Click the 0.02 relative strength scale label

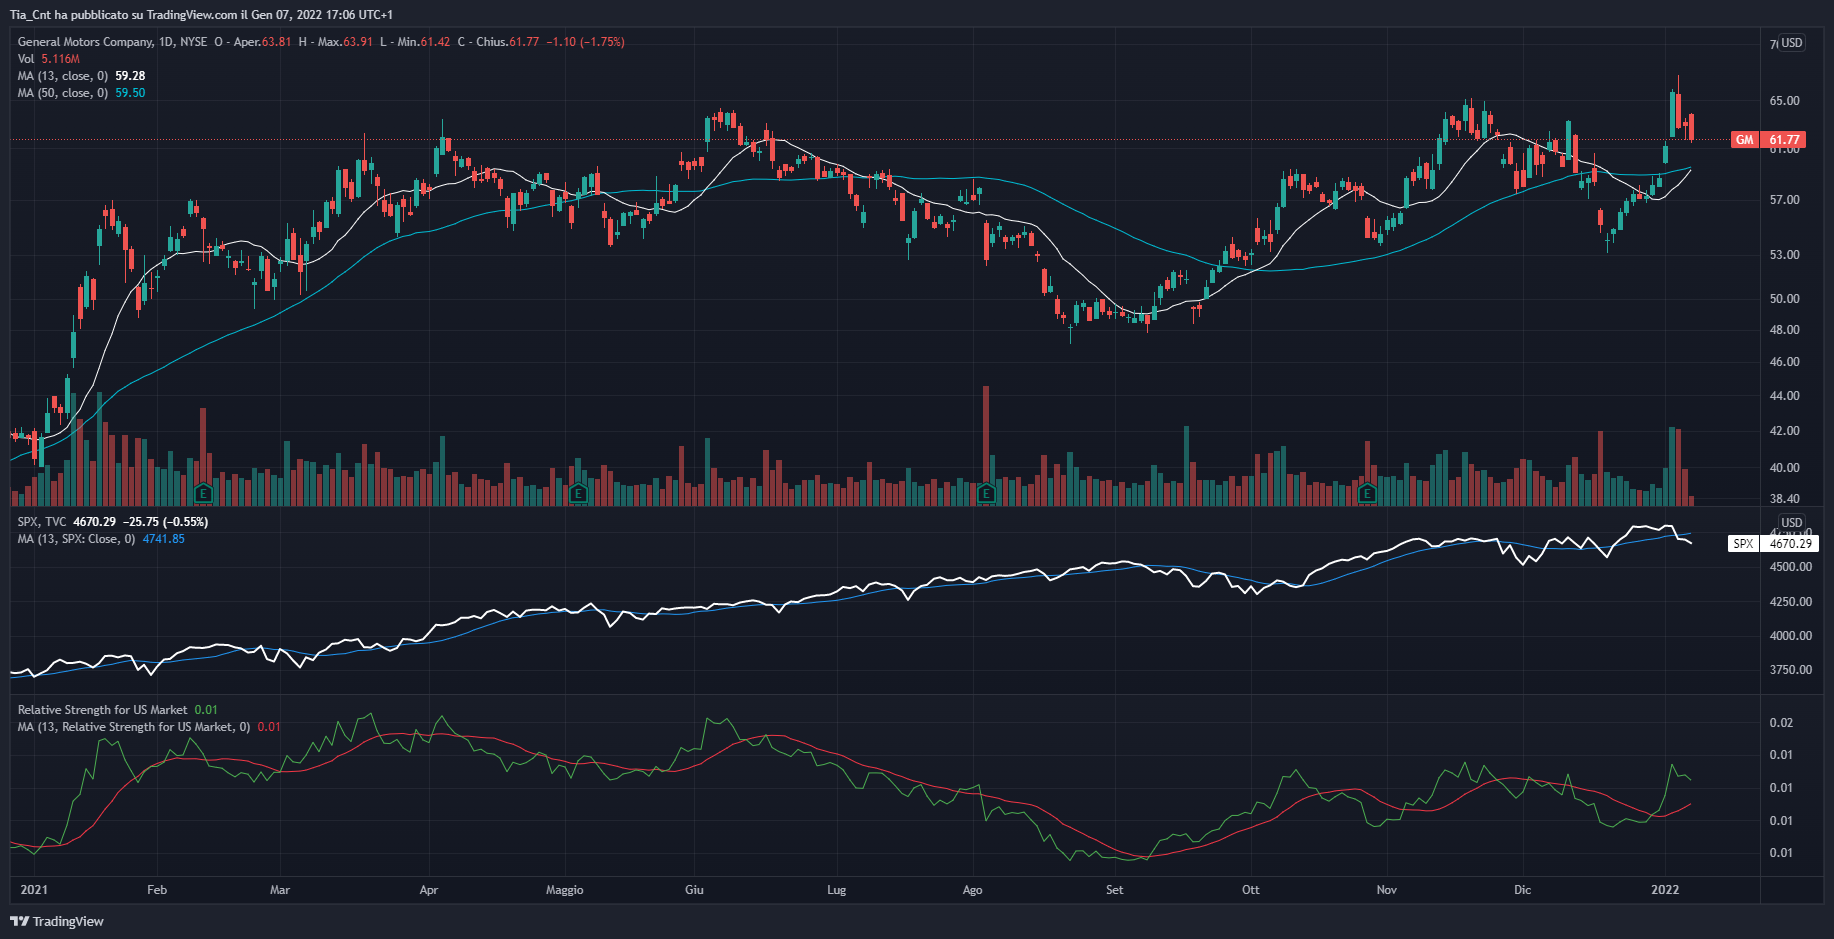[1781, 723]
